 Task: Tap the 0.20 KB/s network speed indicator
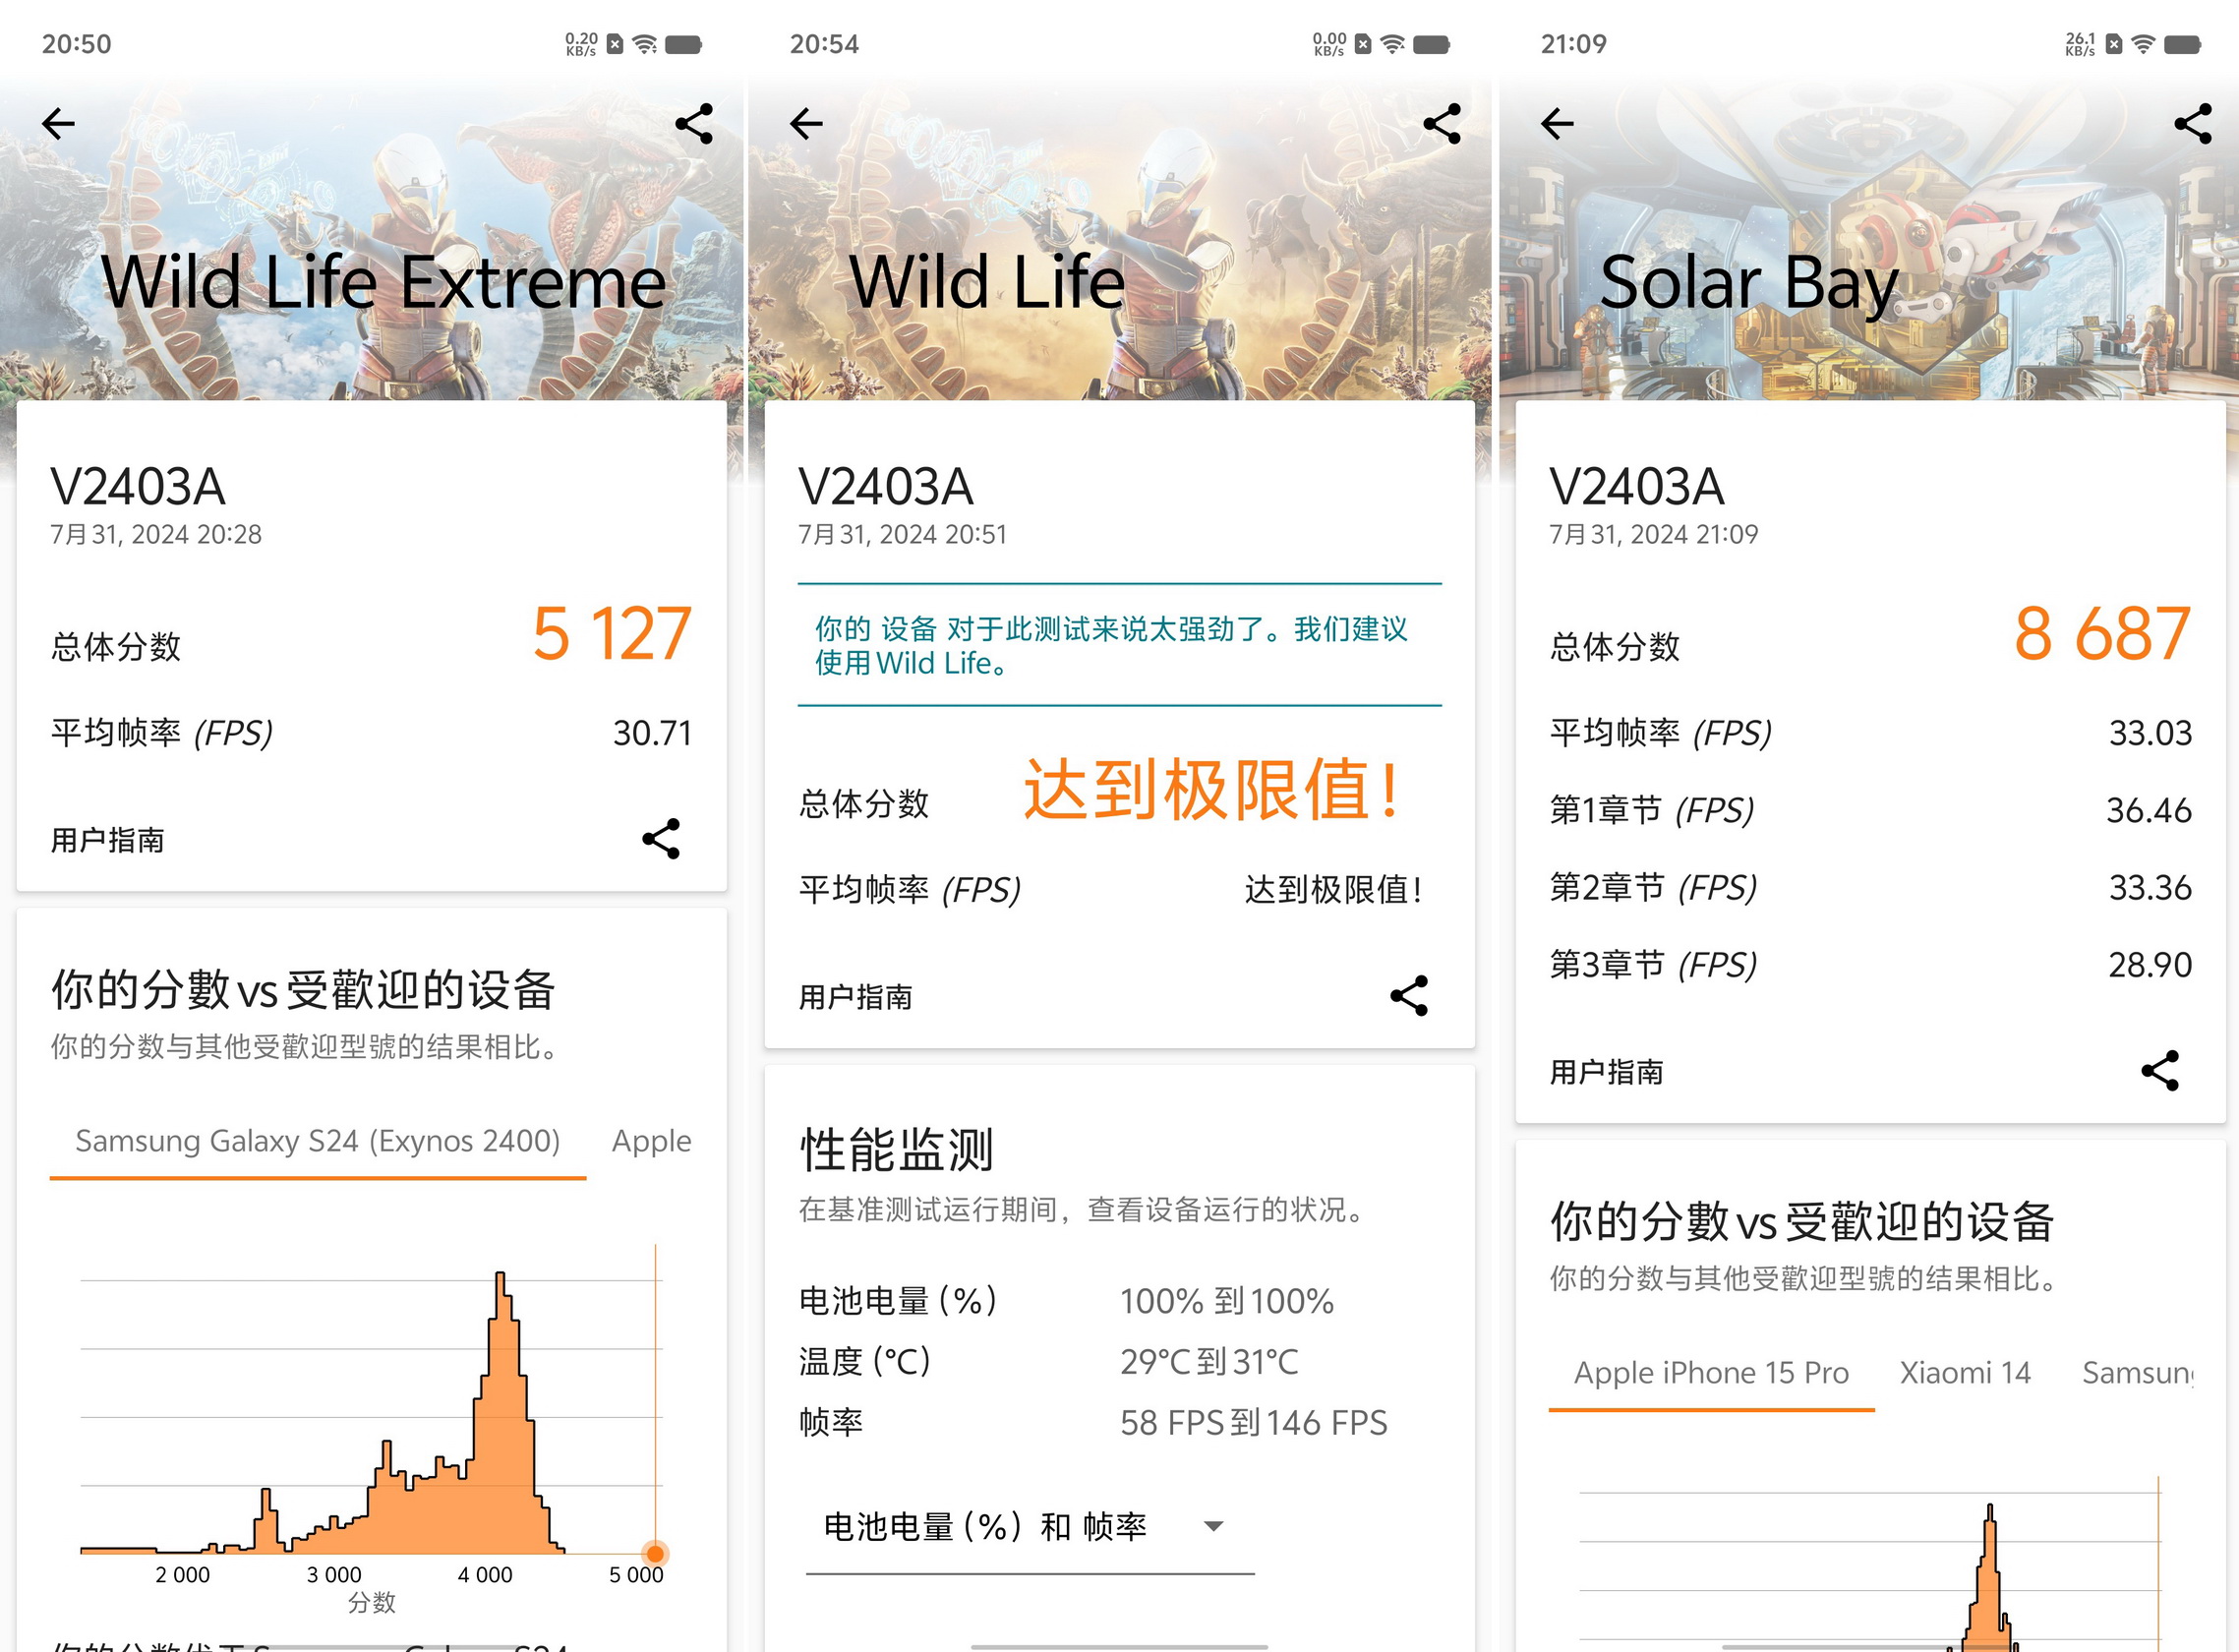[581, 44]
